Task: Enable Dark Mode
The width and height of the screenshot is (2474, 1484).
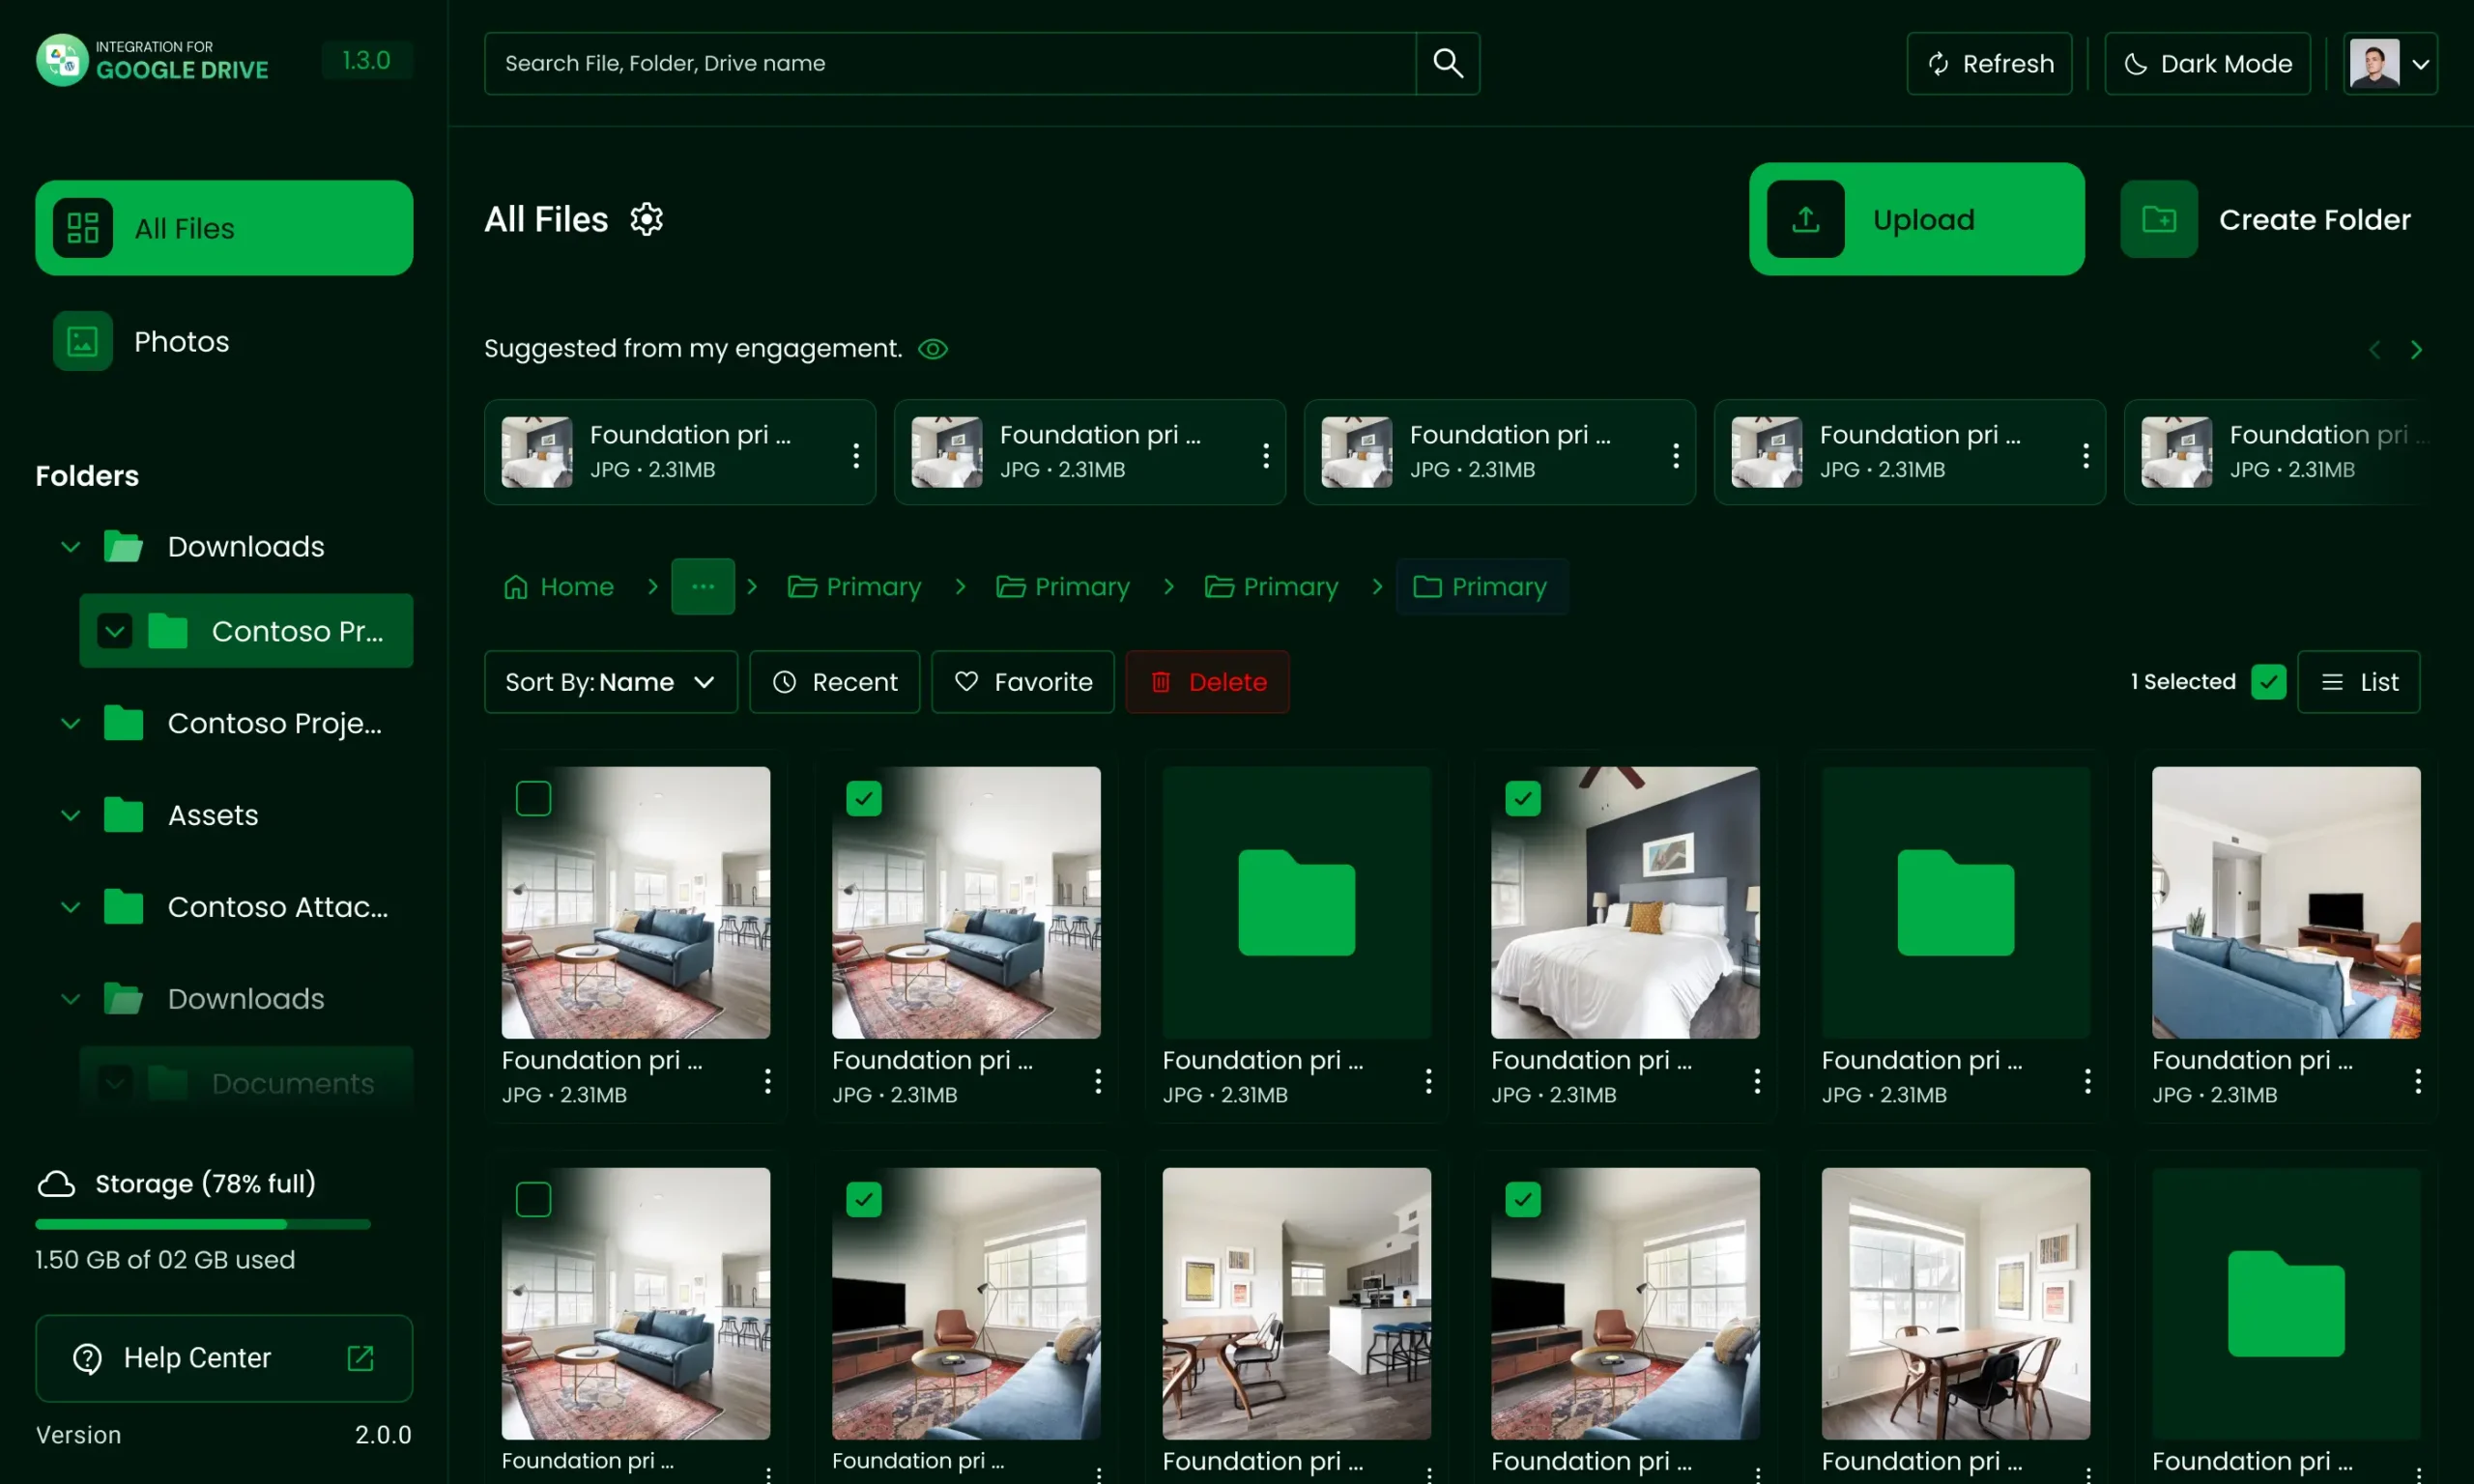Action: [2207, 63]
